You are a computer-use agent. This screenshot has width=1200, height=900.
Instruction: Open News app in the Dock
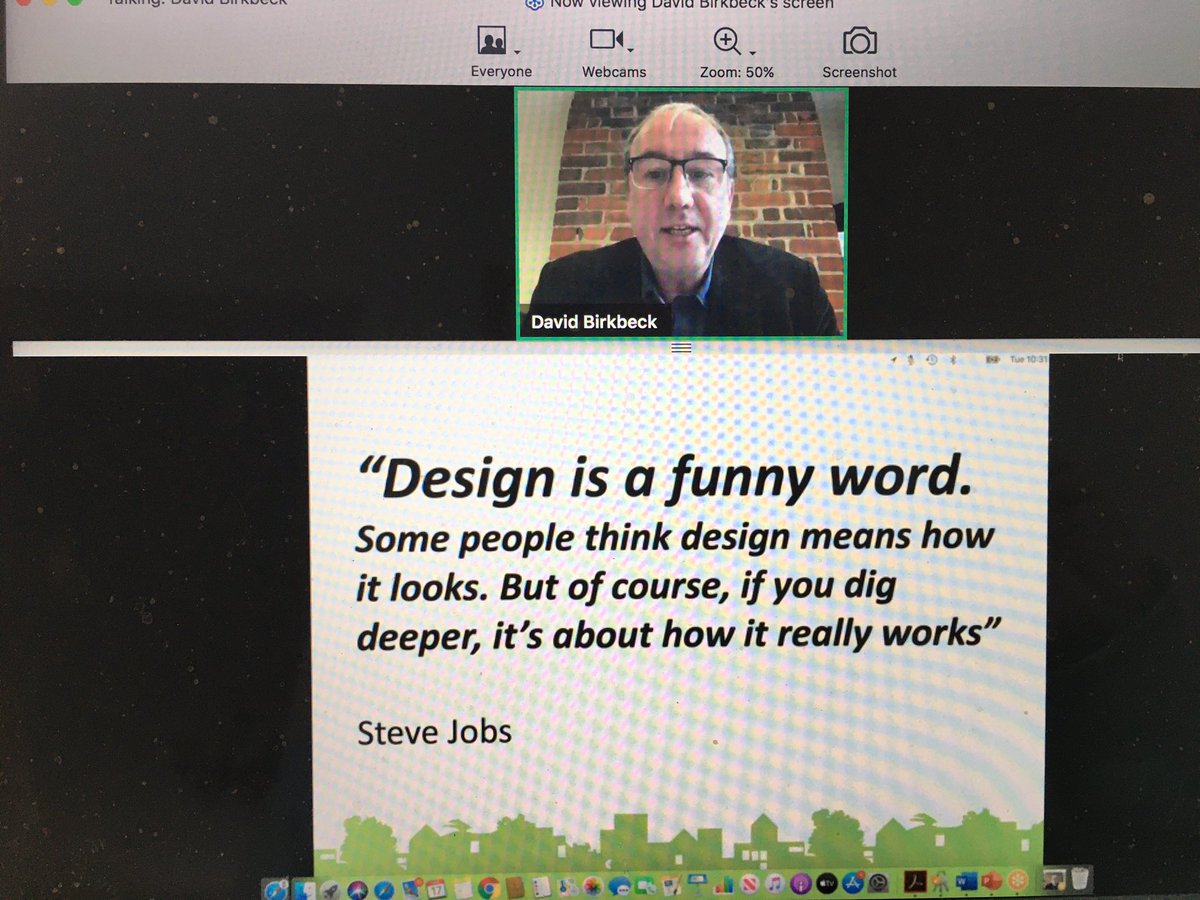tap(749, 885)
